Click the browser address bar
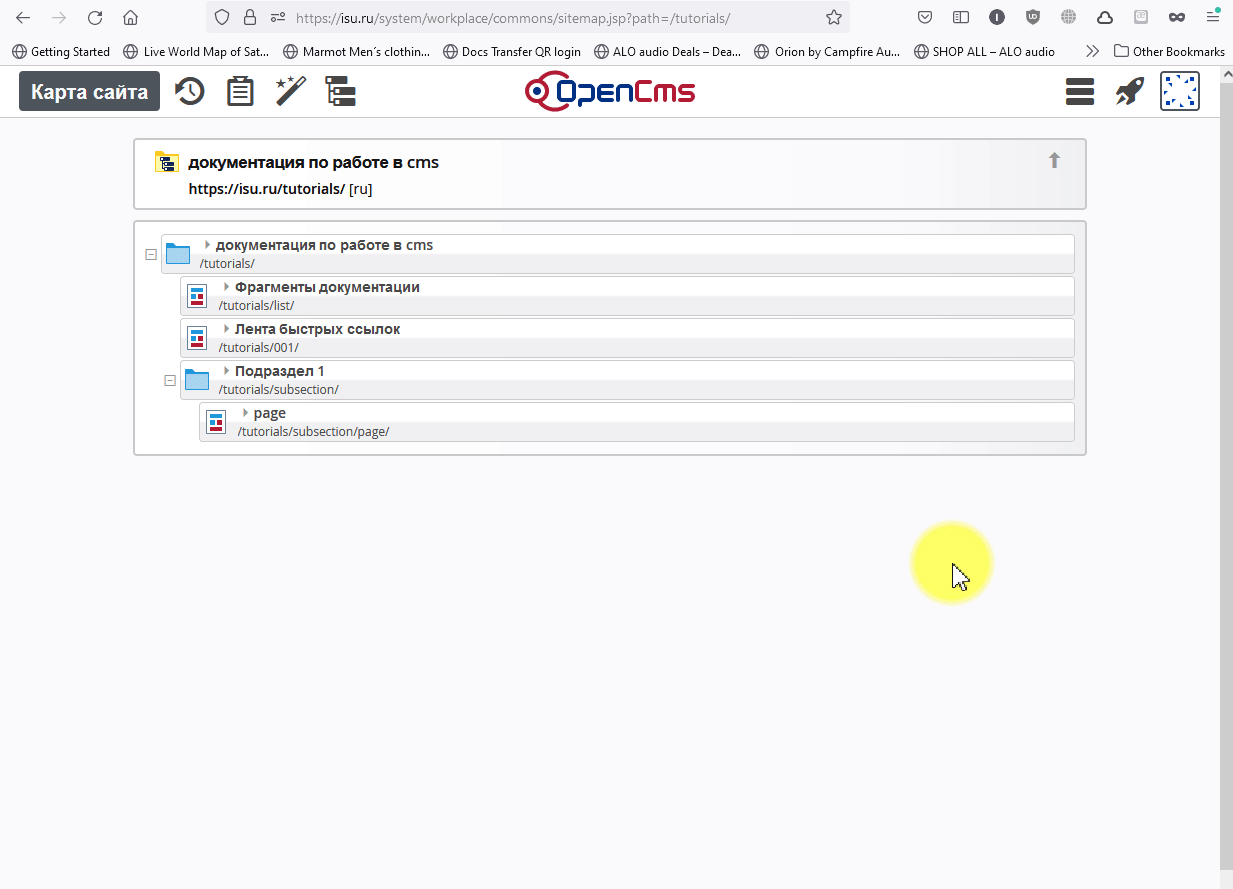 click(x=550, y=18)
